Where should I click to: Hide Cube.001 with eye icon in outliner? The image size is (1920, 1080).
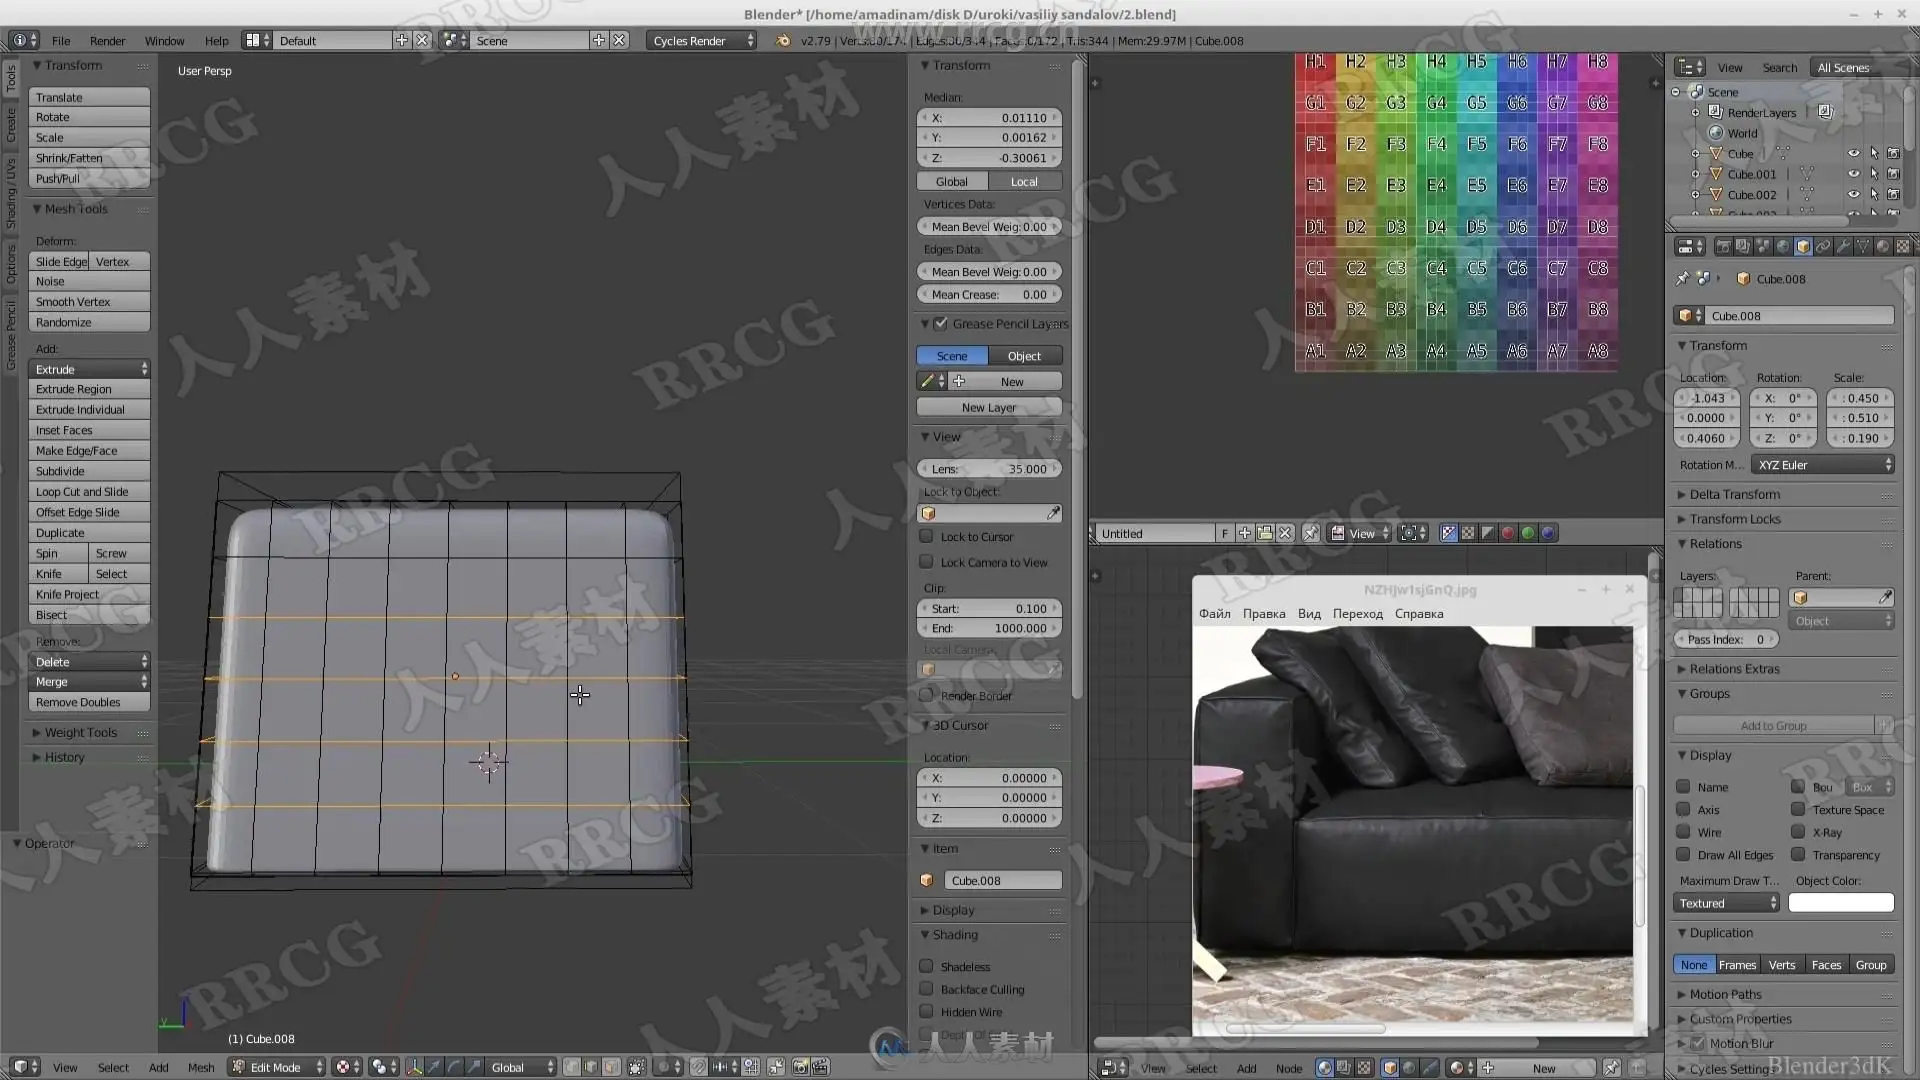click(x=1853, y=174)
